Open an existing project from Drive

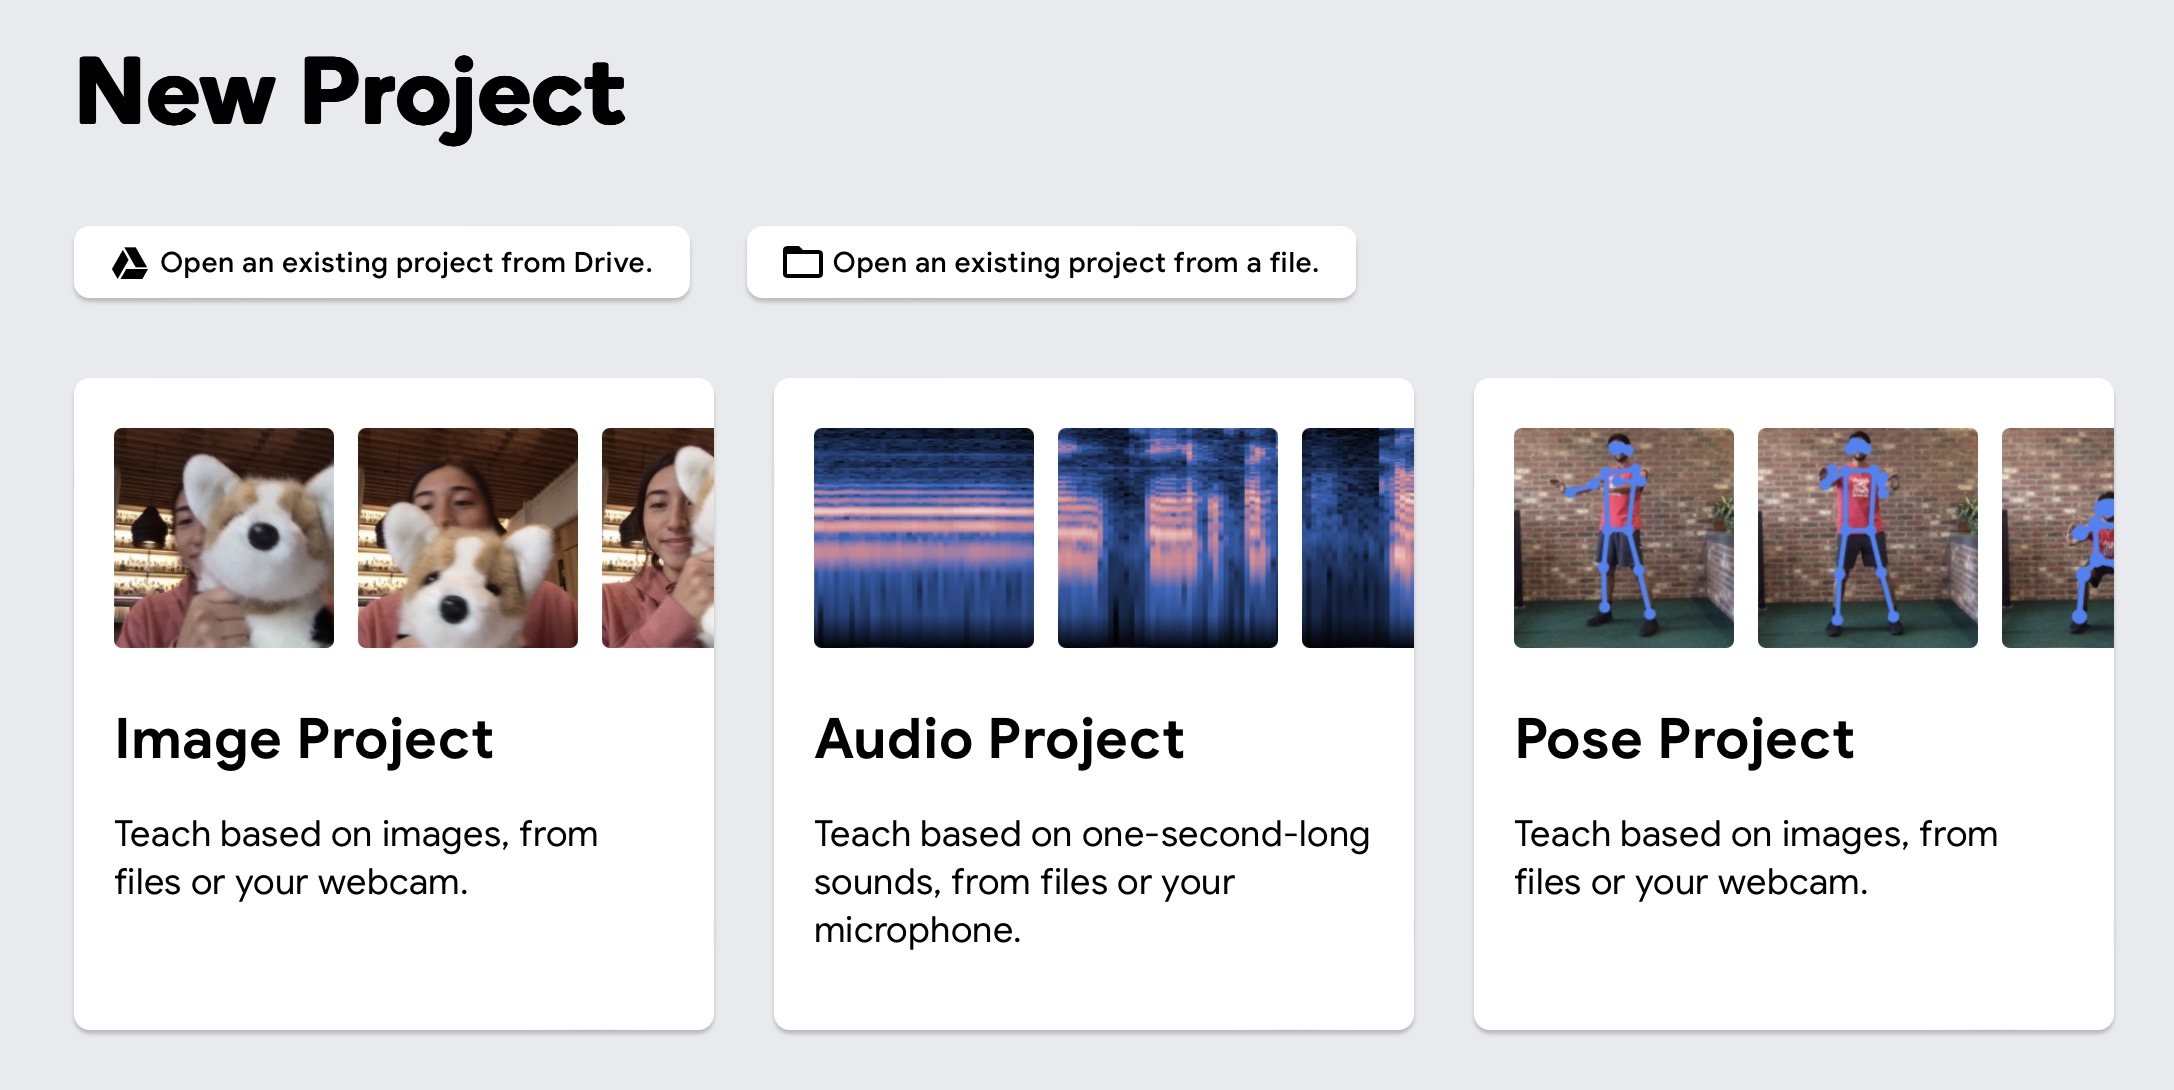click(x=383, y=263)
